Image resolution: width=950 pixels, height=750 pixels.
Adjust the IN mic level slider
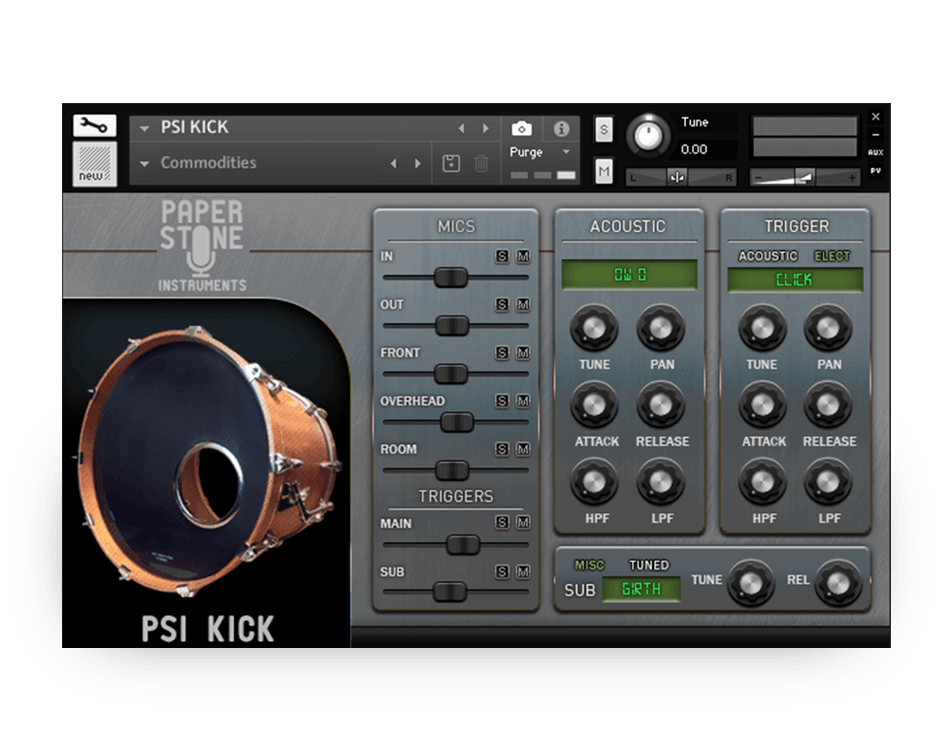451,277
